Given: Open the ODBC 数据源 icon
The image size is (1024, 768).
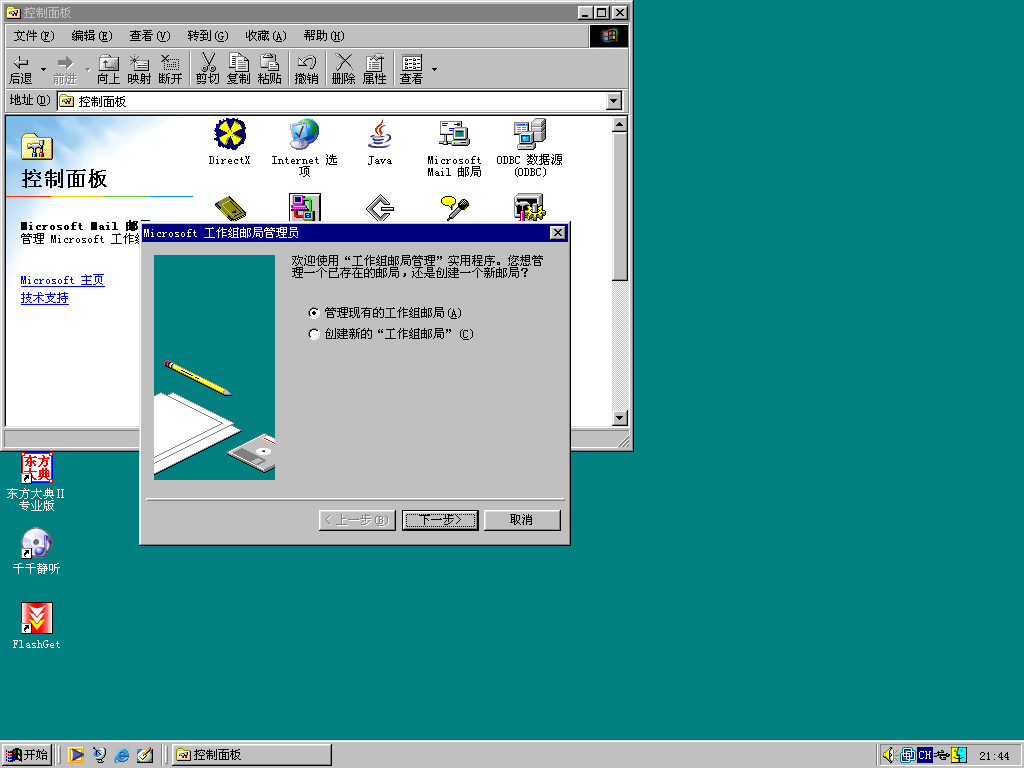Looking at the screenshot, I should click(x=529, y=135).
